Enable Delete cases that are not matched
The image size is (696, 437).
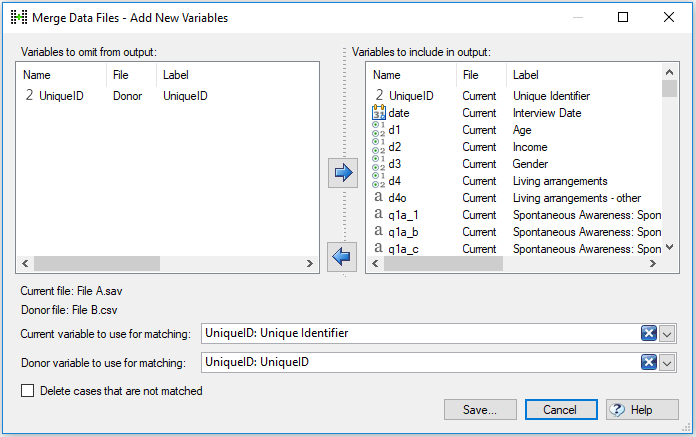(28, 391)
